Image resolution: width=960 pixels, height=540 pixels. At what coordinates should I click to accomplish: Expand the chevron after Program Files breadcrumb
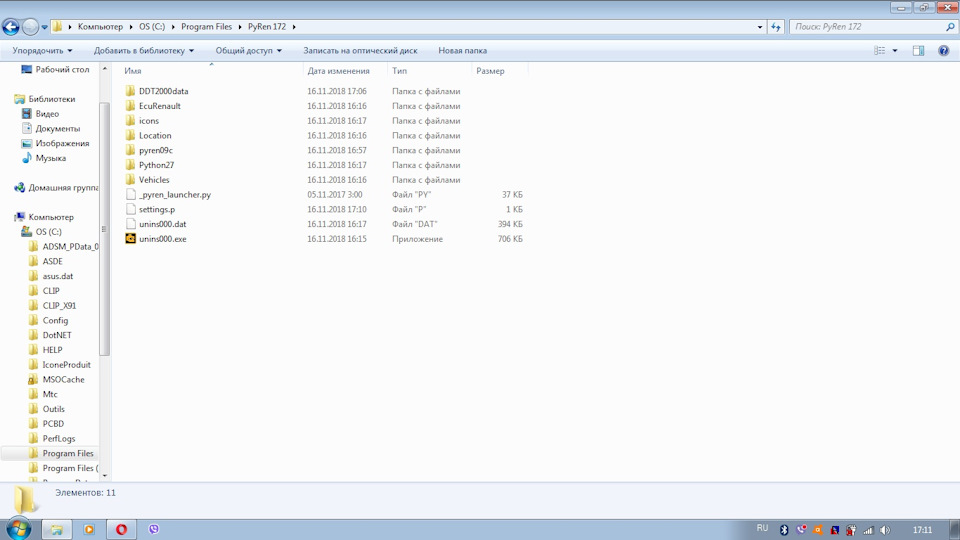click(x=240, y=27)
